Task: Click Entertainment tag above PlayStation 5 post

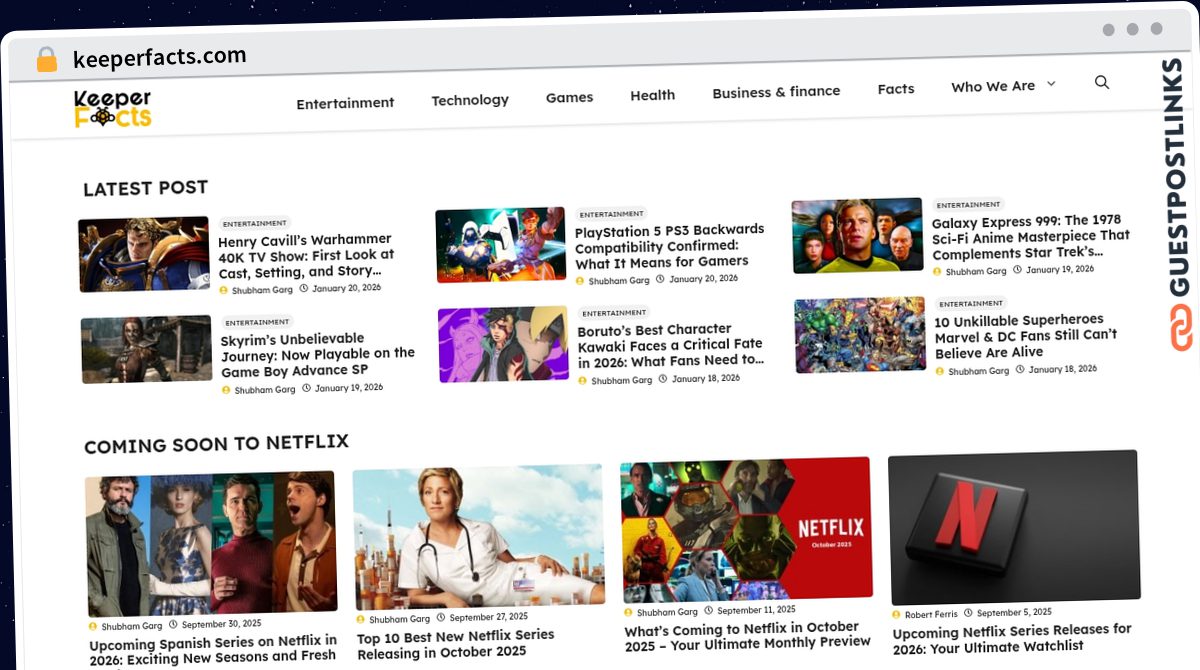Action: point(611,213)
